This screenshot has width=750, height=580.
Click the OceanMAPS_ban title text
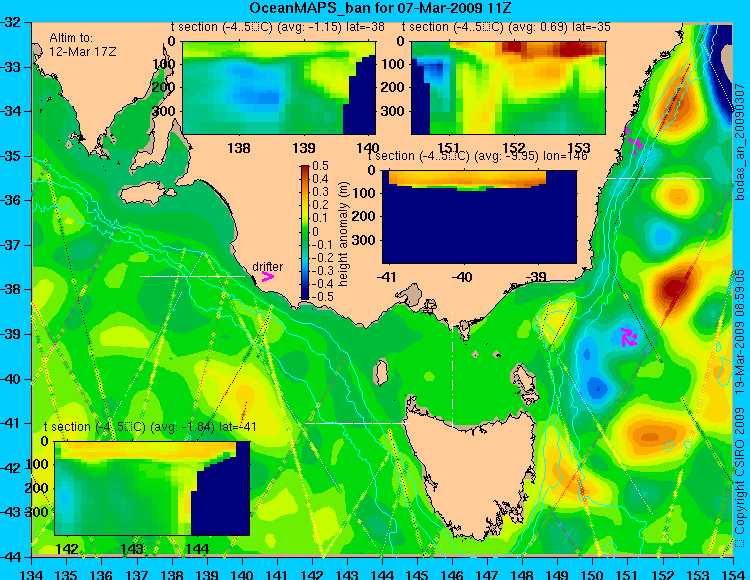pos(382,8)
